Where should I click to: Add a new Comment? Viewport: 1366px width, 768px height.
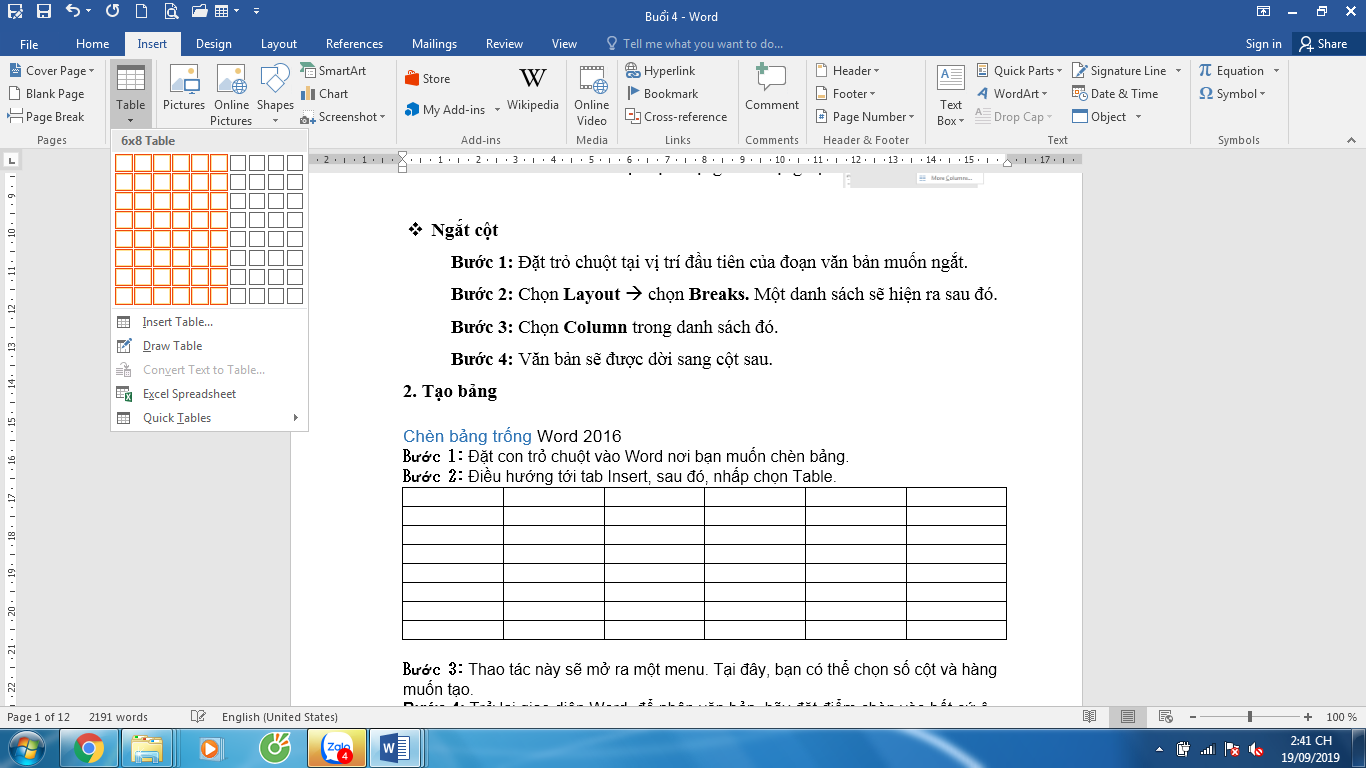772,88
